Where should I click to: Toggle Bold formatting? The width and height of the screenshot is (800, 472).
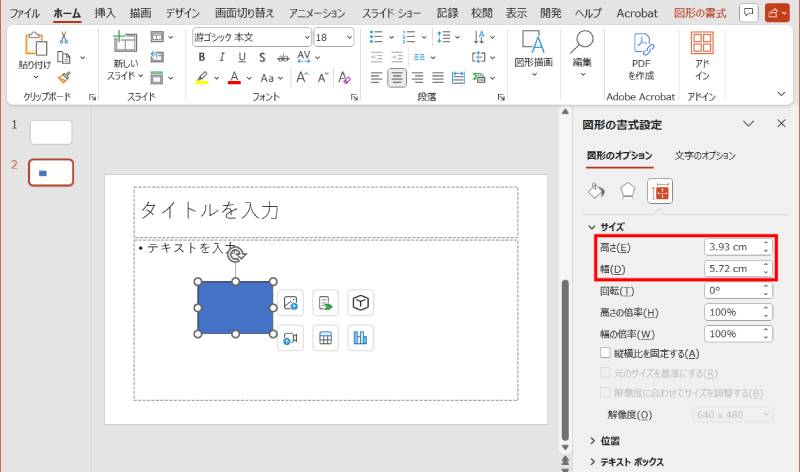tap(202, 57)
